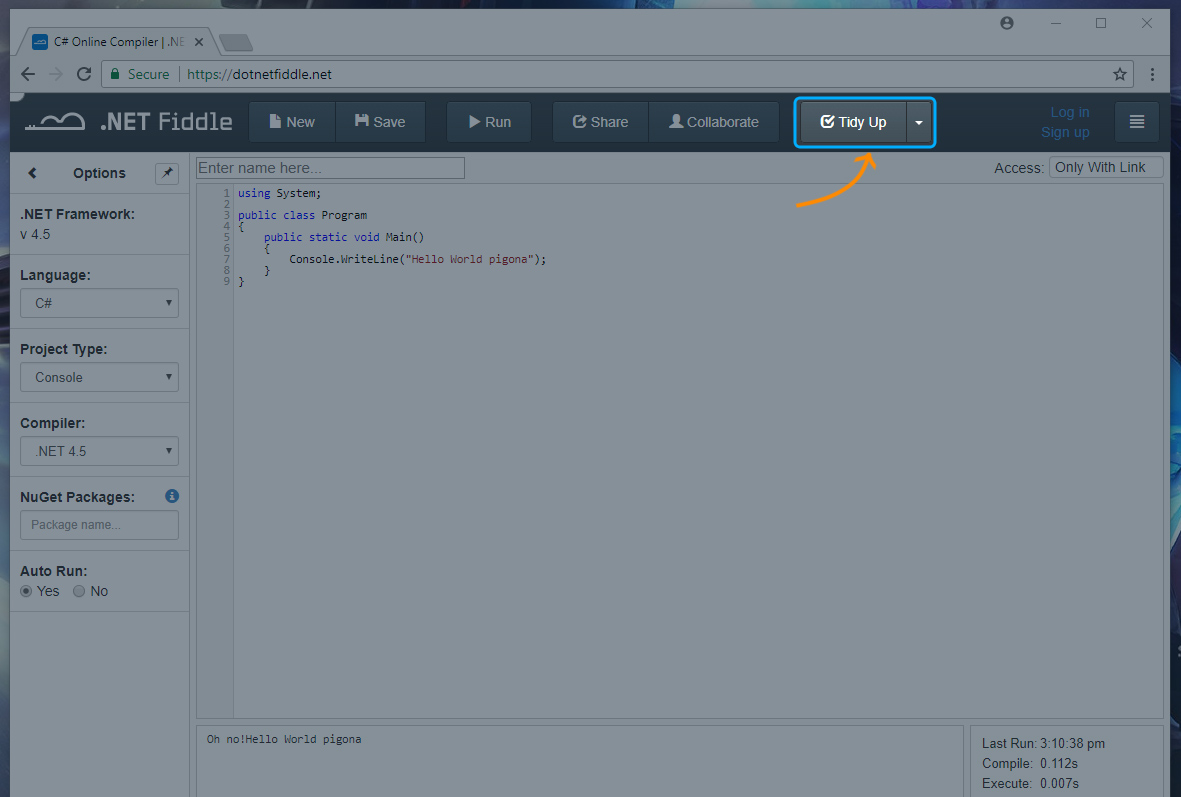
Task: Follow the Log in link
Action: [x=1069, y=112]
